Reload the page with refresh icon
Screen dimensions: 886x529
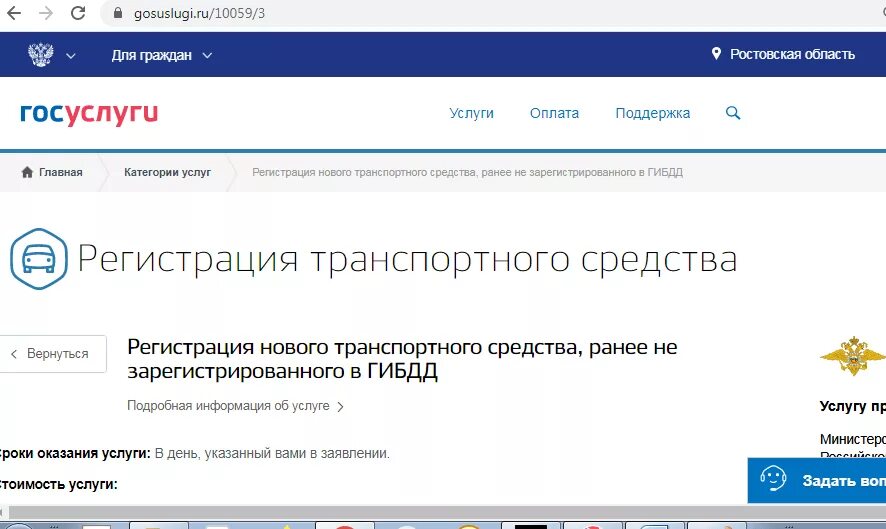click(78, 13)
